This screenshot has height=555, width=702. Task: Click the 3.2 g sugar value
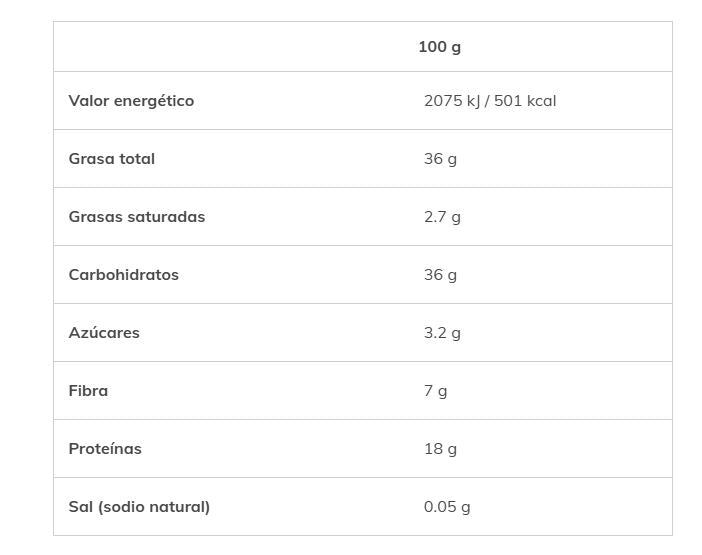tap(442, 333)
